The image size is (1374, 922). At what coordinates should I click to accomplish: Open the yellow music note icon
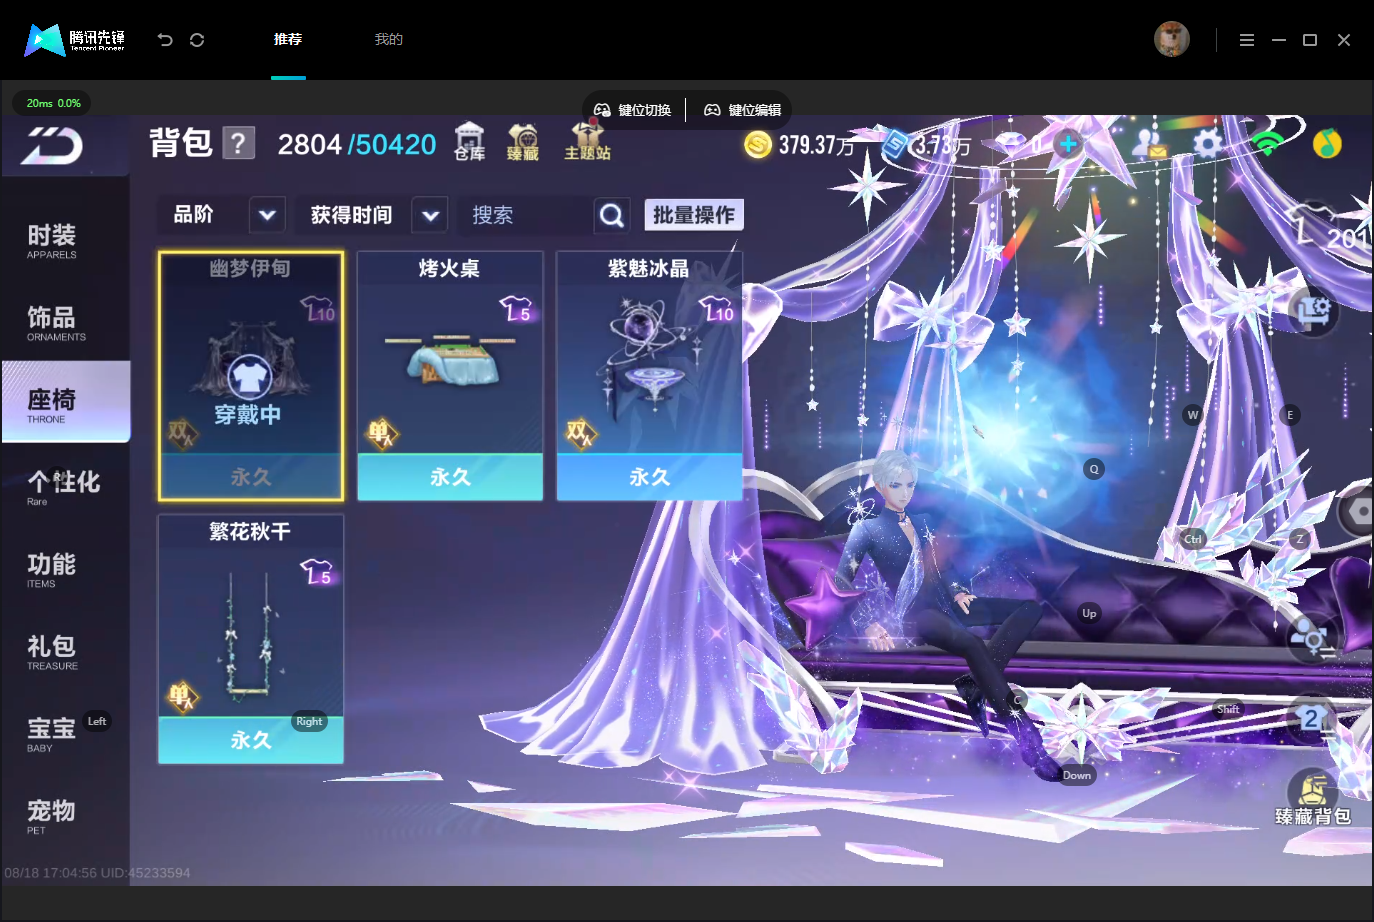[1327, 144]
